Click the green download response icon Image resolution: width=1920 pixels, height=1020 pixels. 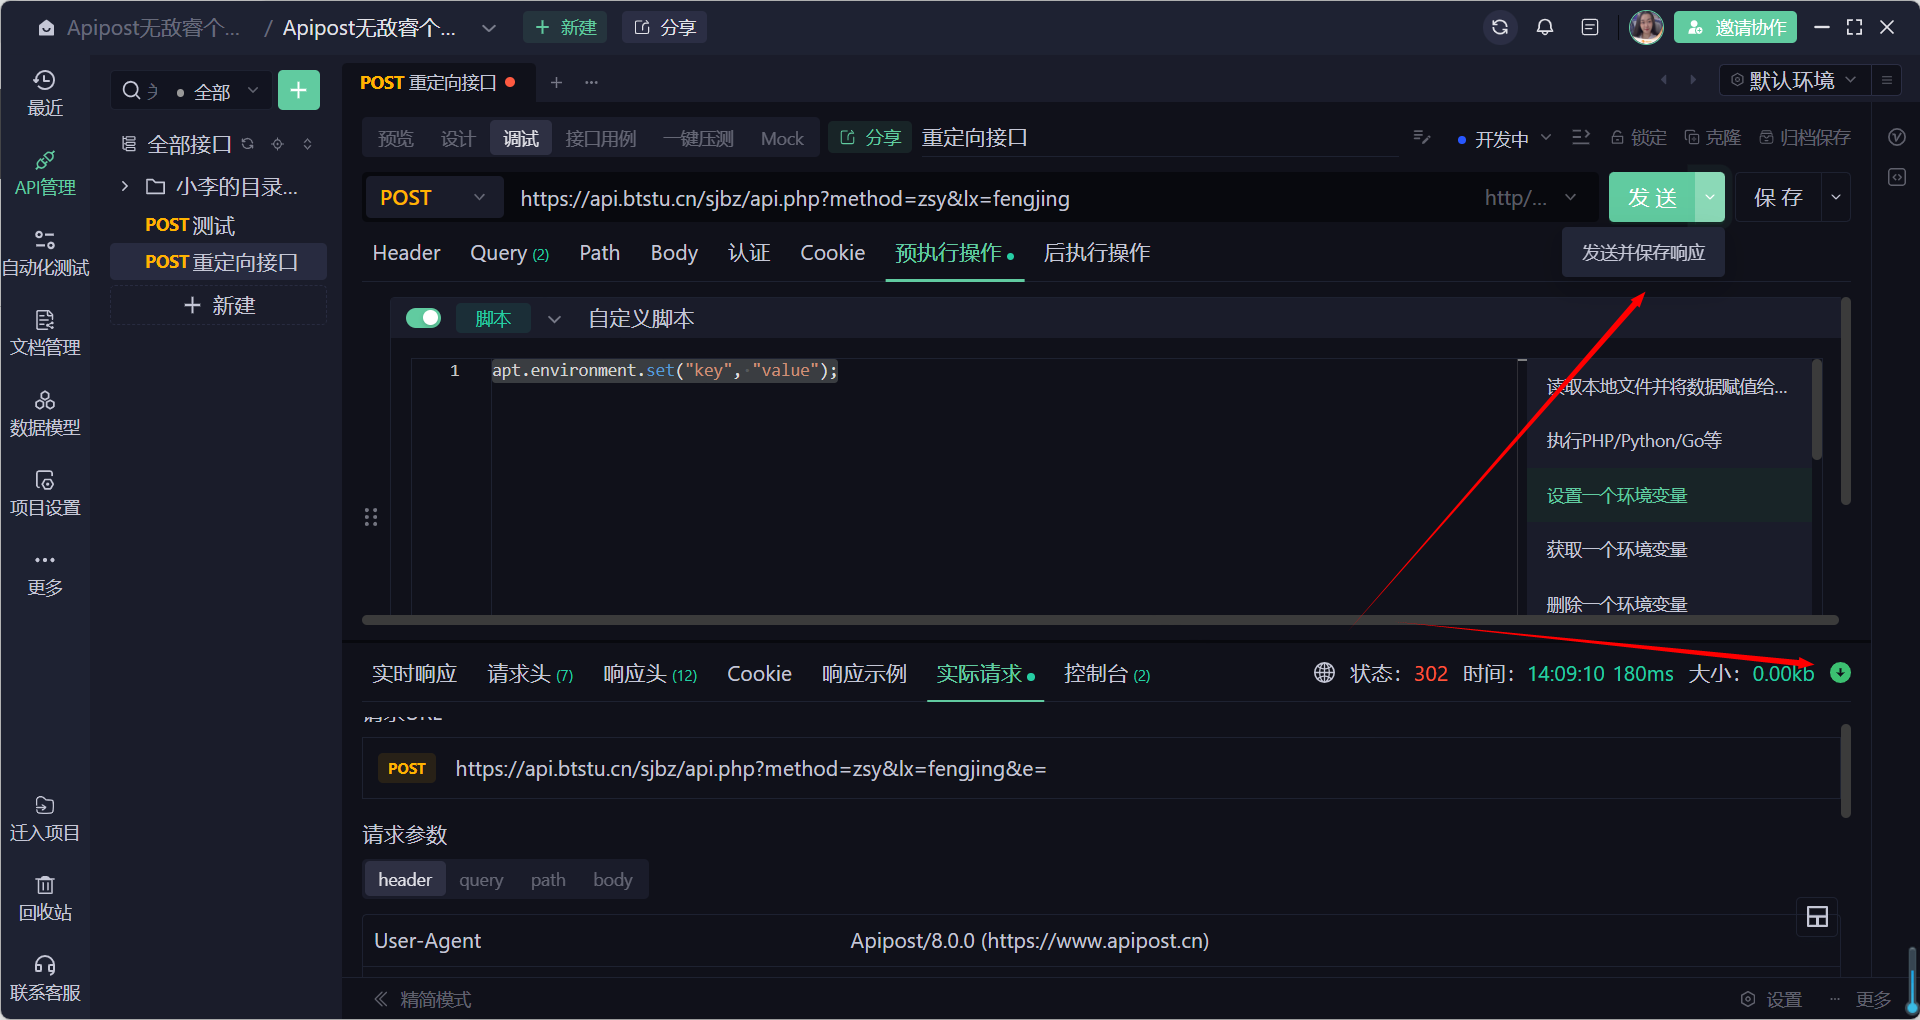(x=1840, y=673)
